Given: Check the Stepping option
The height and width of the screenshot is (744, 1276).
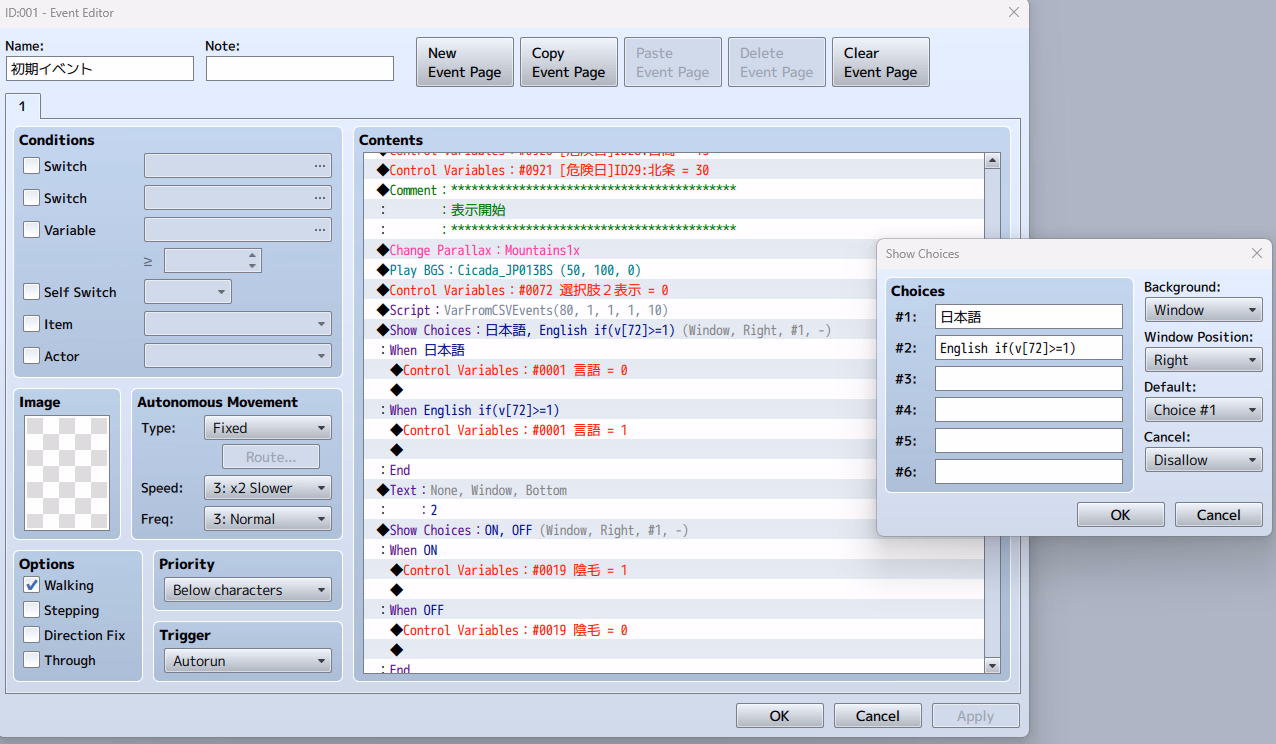Looking at the screenshot, I should [32, 610].
